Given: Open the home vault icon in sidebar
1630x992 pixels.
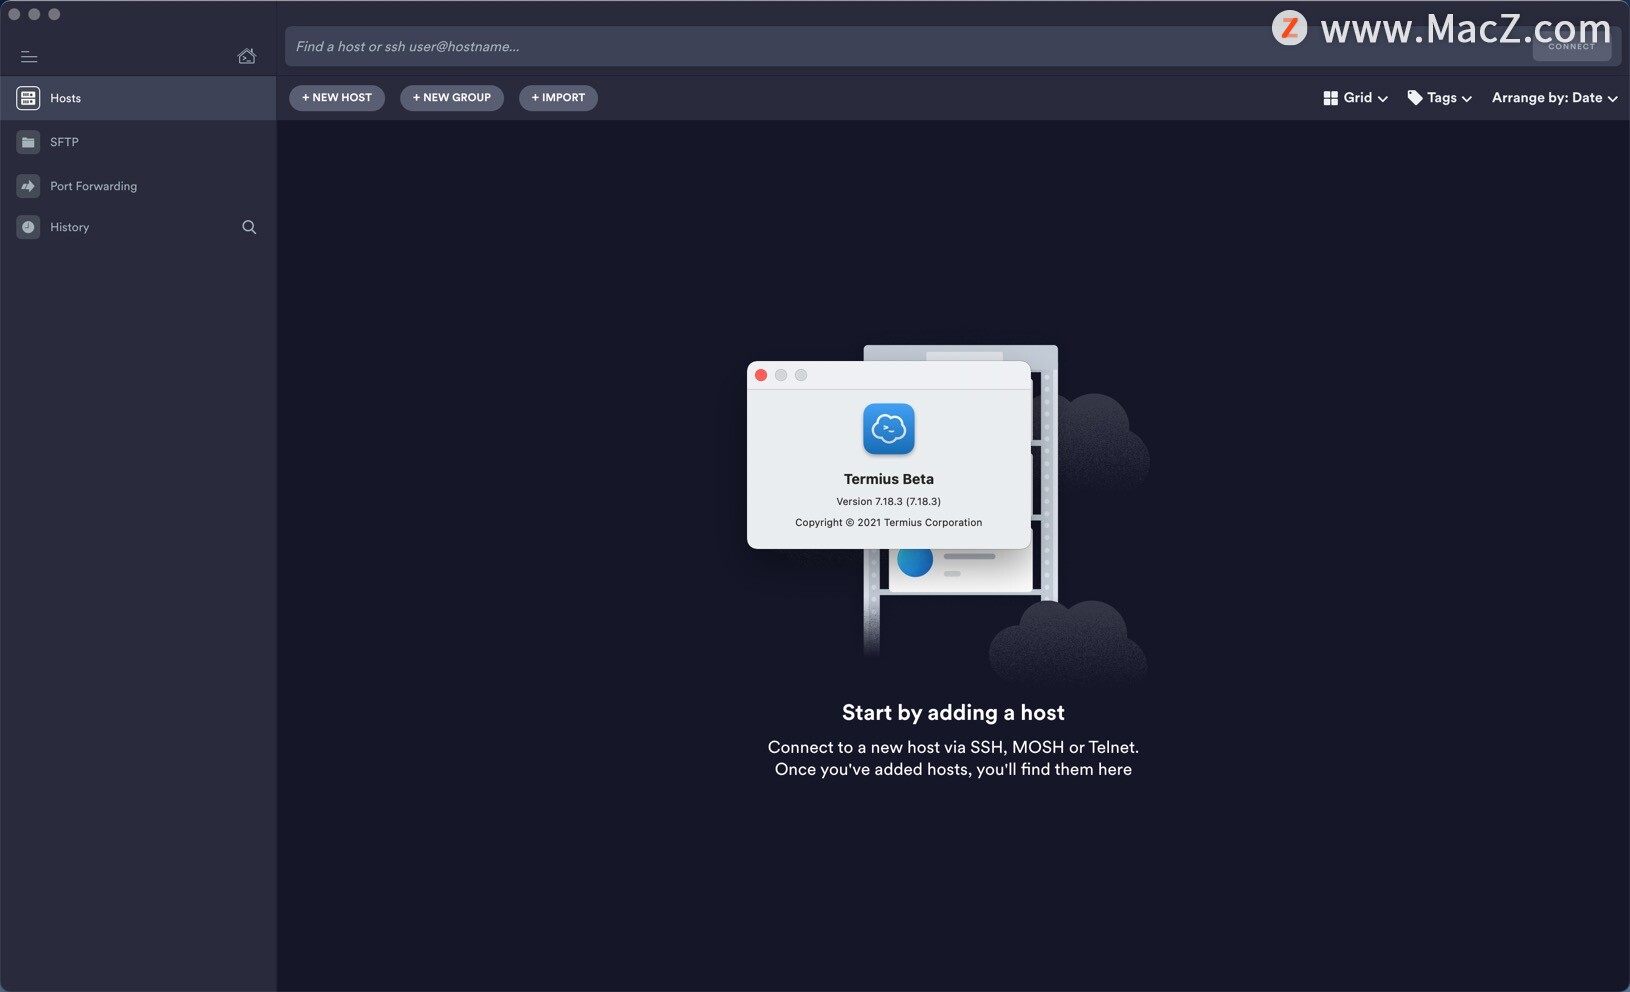Looking at the screenshot, I should click(246, 56).
